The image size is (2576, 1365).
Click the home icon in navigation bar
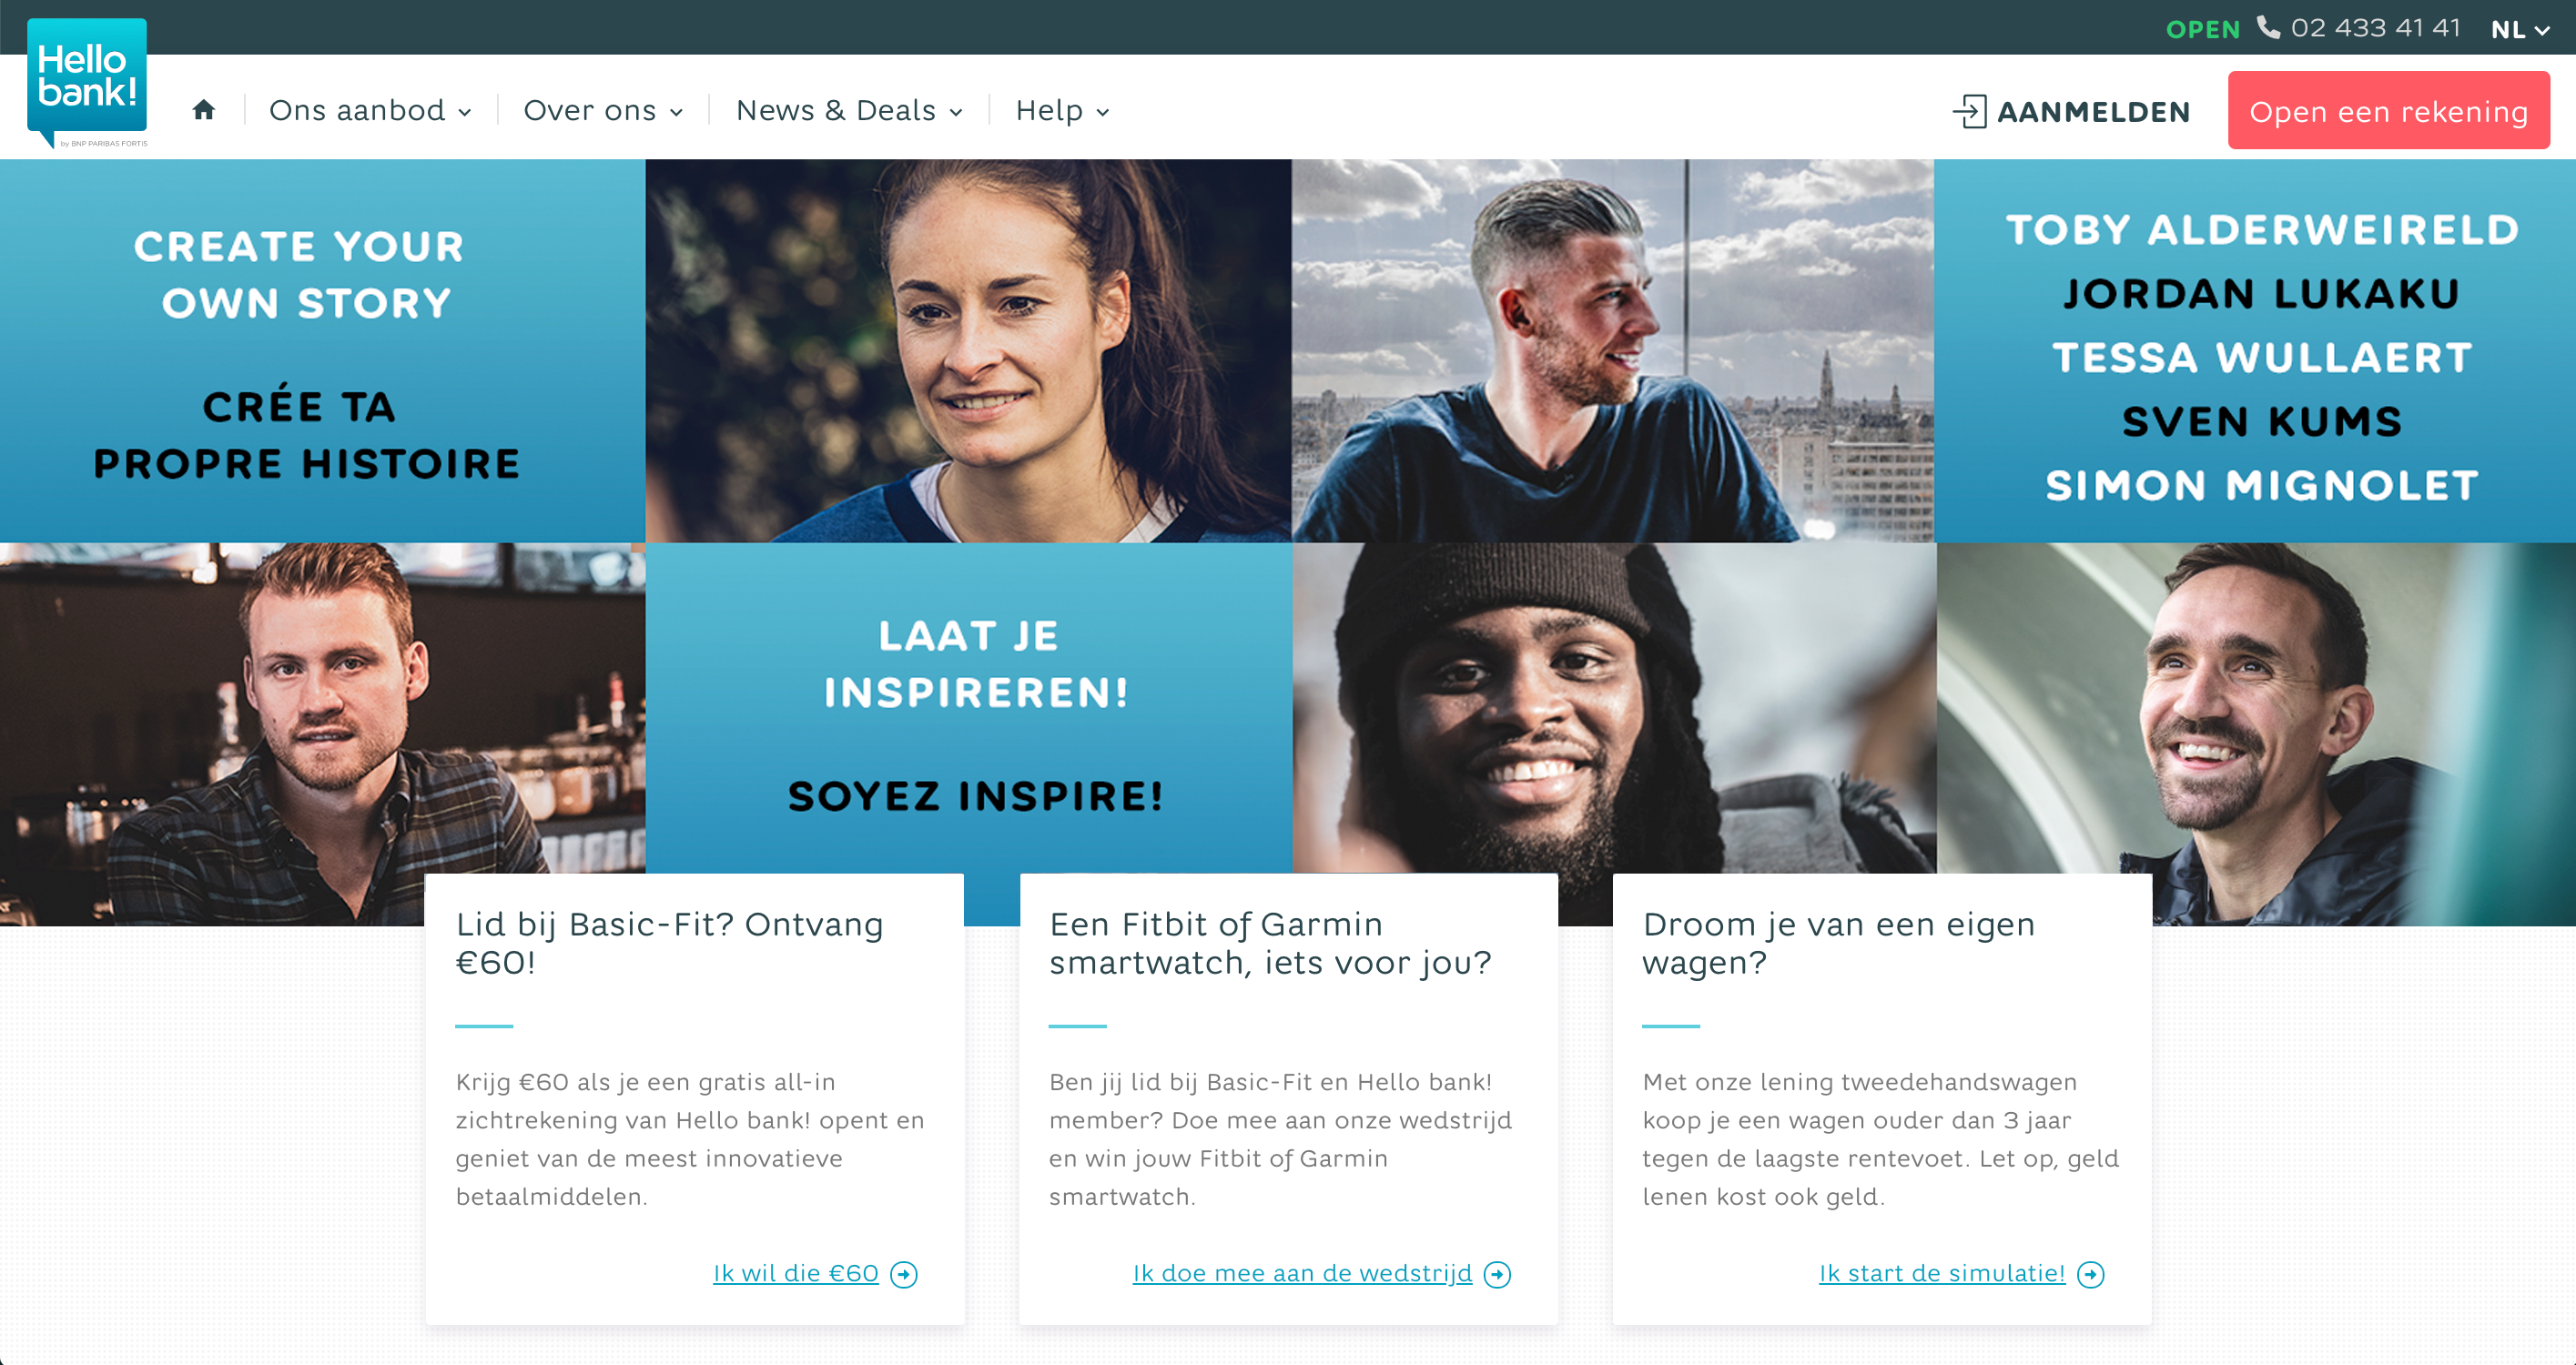click(204, 110)
